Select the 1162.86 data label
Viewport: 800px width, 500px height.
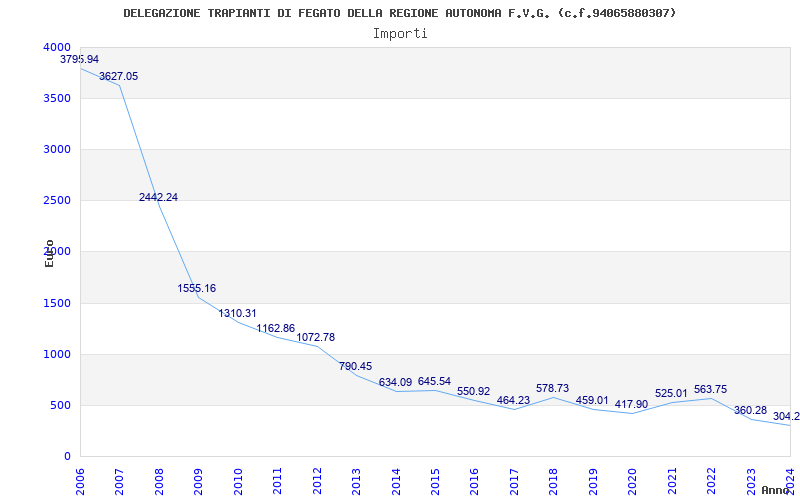click(x=276, y=329)
